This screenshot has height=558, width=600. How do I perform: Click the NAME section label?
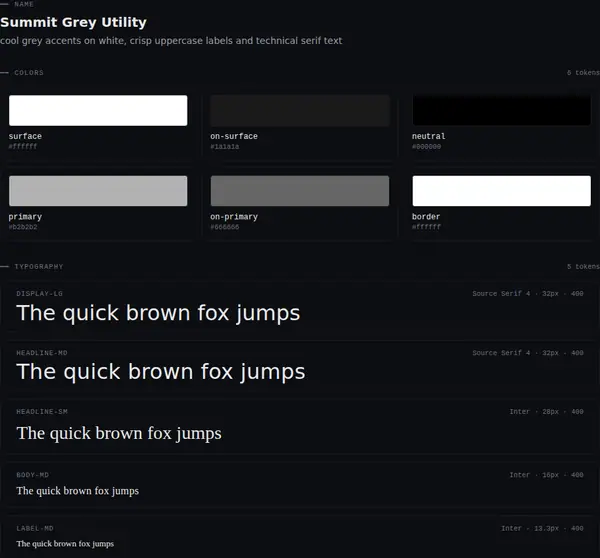pos(24,4)
